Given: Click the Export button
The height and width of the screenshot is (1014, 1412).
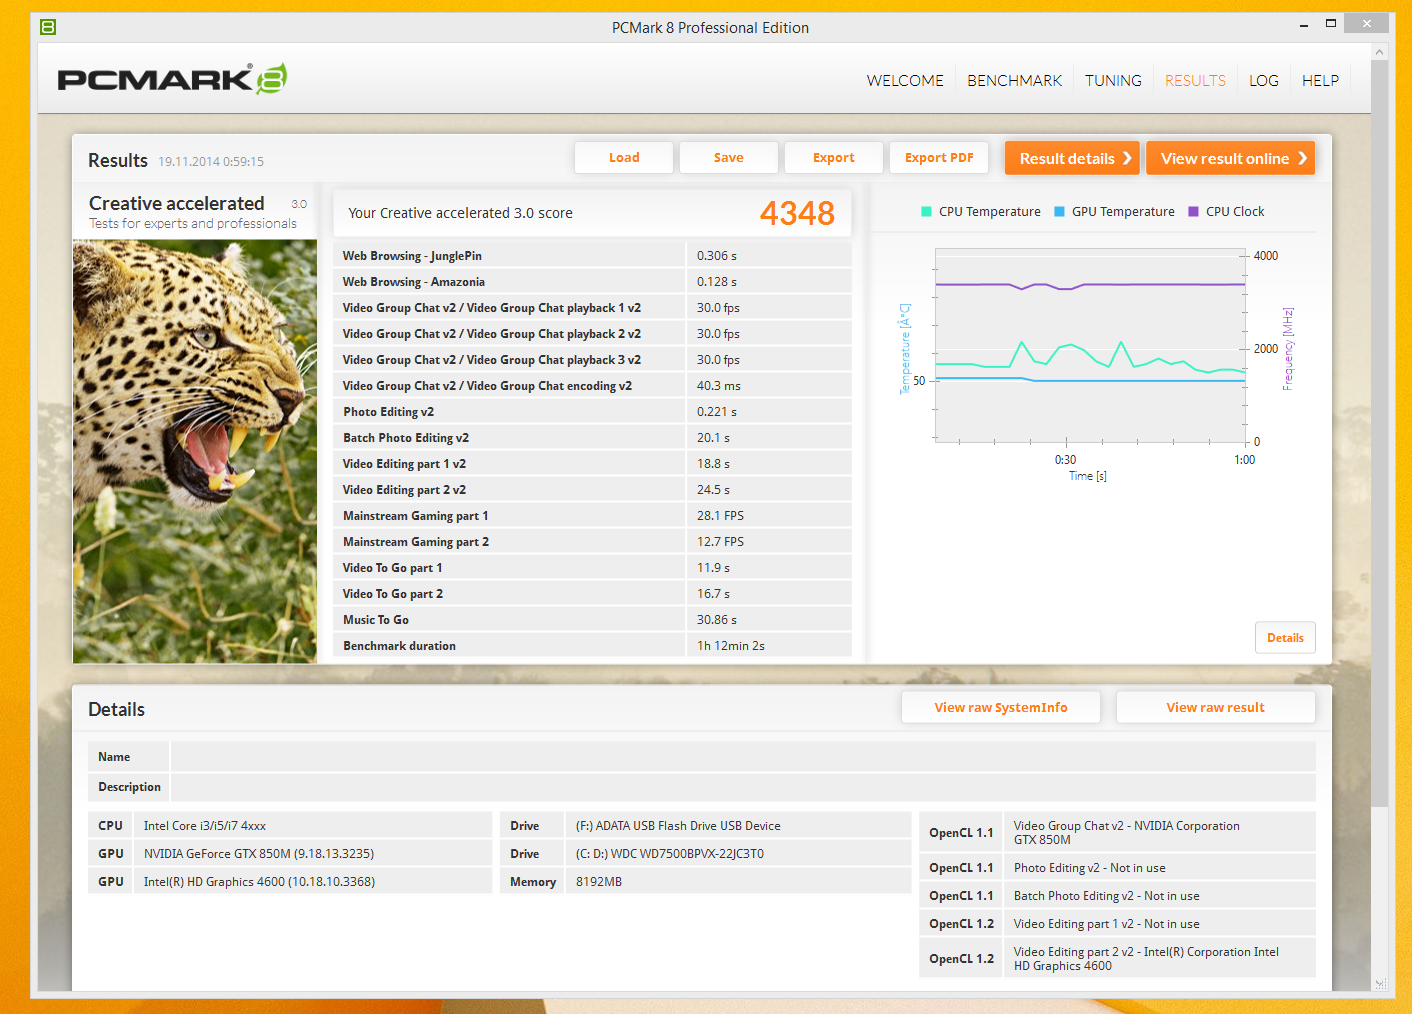Looking at the screenshot, I should [x=834, y=158].
